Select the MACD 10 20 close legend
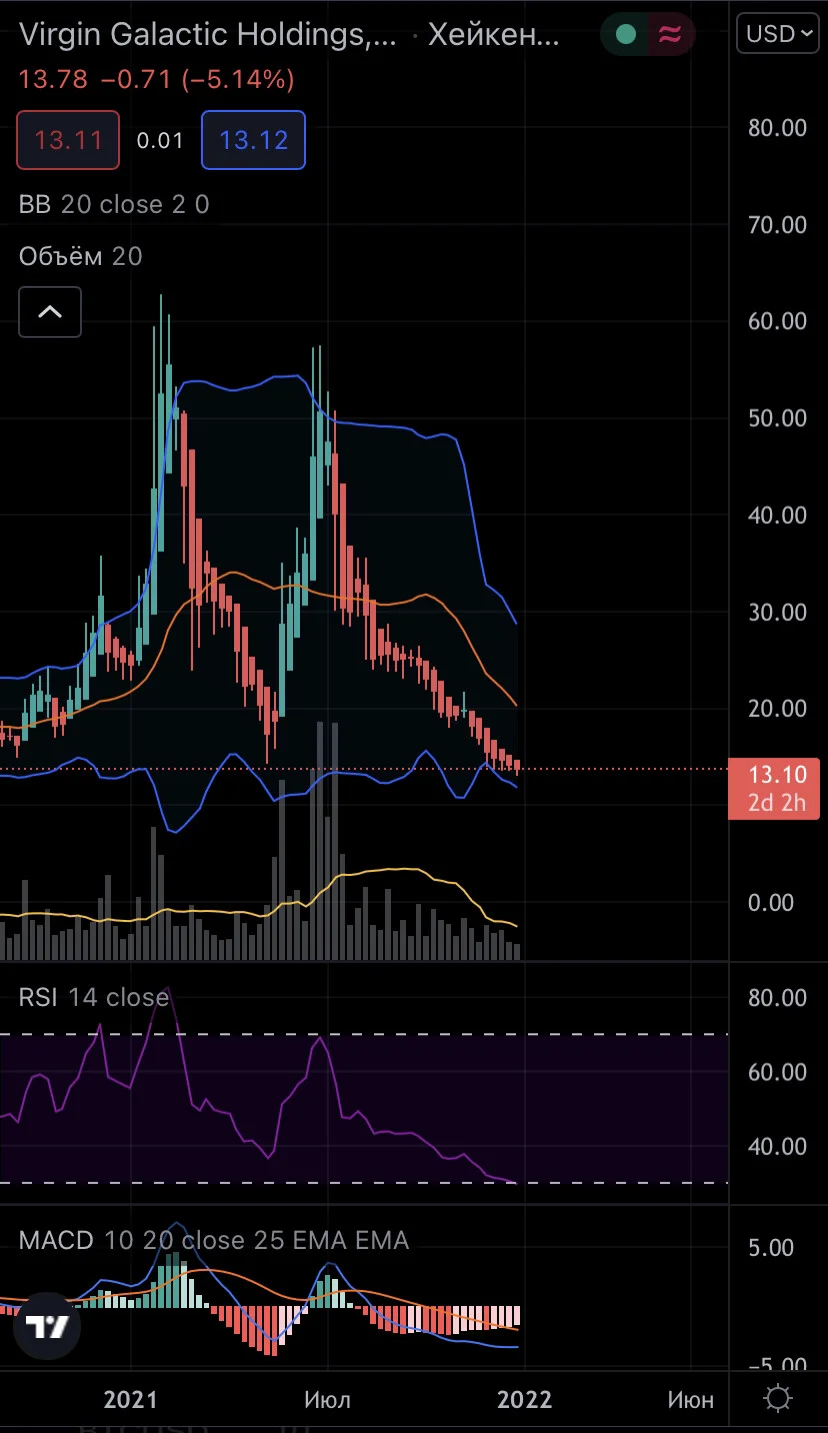Screen dimensions: 828x1433 pos(214,1240)
